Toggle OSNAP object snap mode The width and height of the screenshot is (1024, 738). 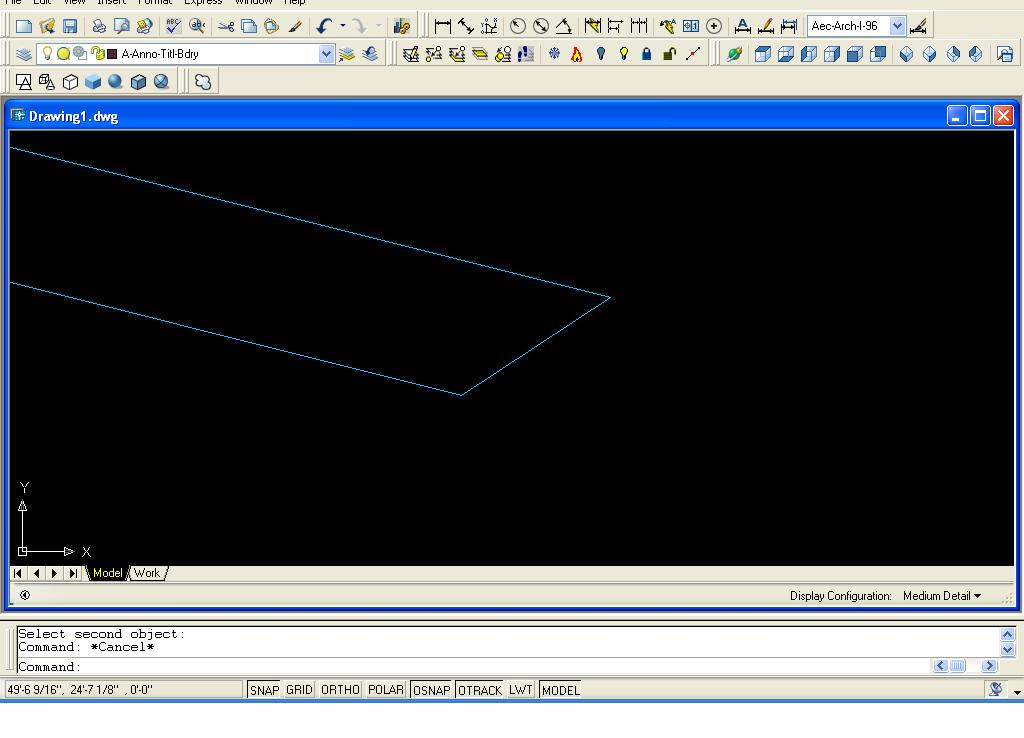pos(431,690)
